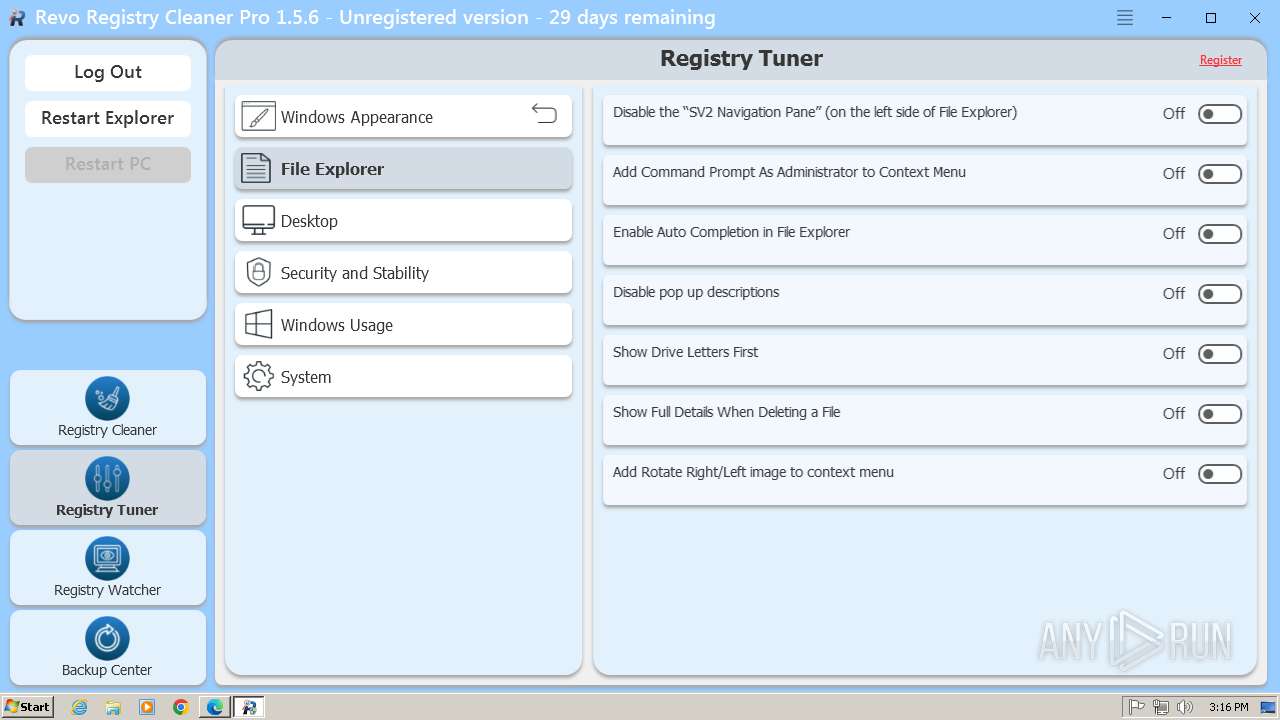Launch Chrome from the taskbar
Viewport: 1280px width, 720px height.
pyautogui.click(x=181, y=707)
